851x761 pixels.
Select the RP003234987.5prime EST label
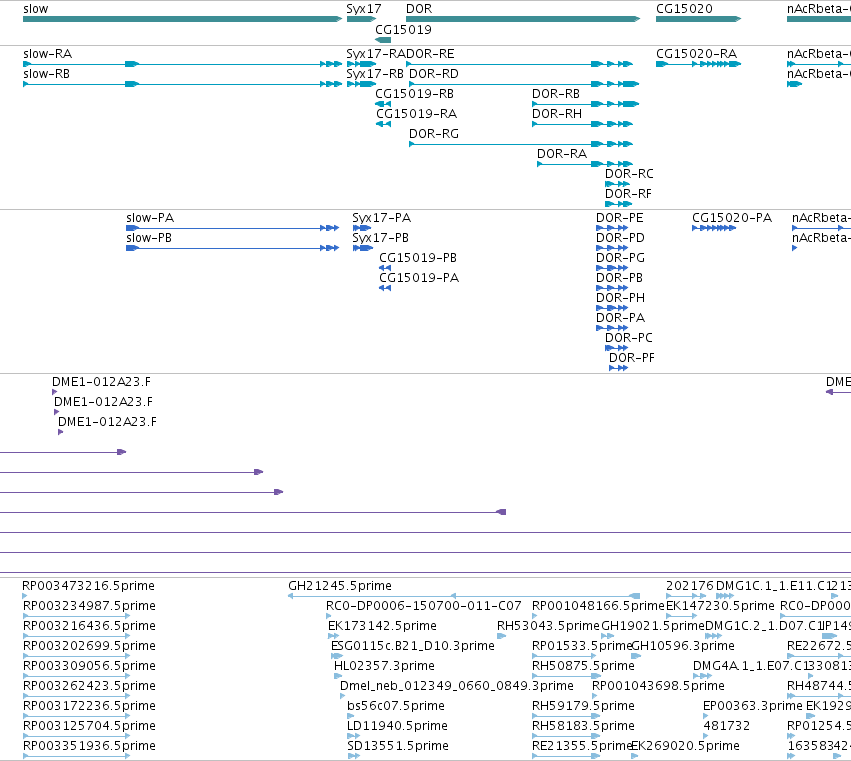coord(90,606)
